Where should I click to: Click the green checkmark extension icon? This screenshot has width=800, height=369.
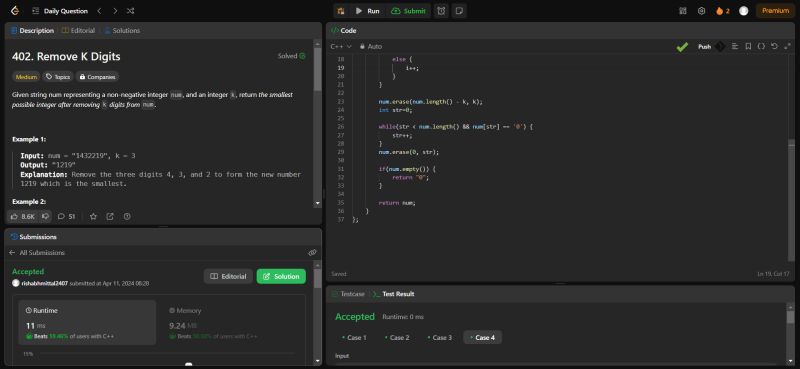(682, 47)
